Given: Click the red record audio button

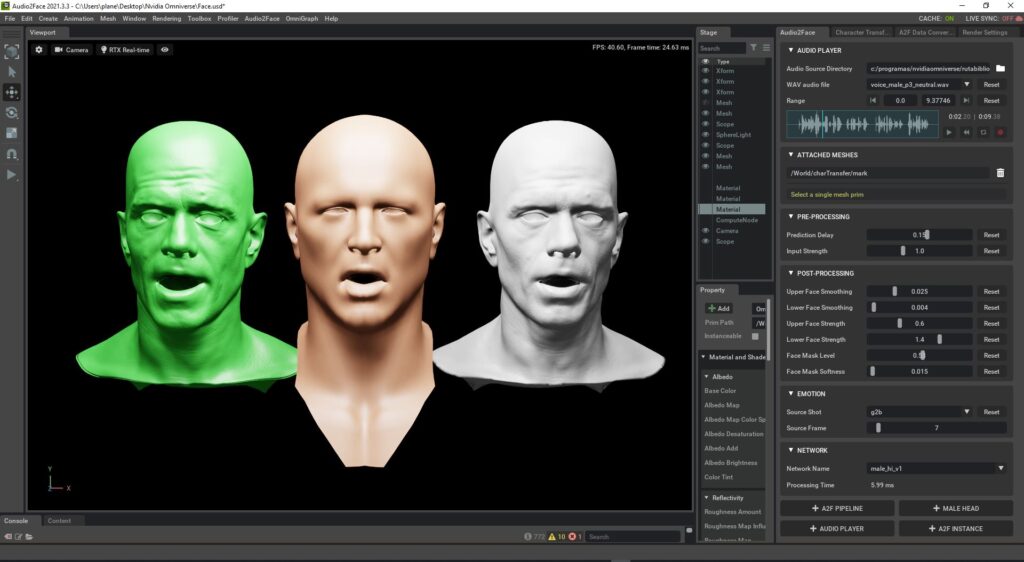Looking at the screenshot, I should click(1000, 132).
